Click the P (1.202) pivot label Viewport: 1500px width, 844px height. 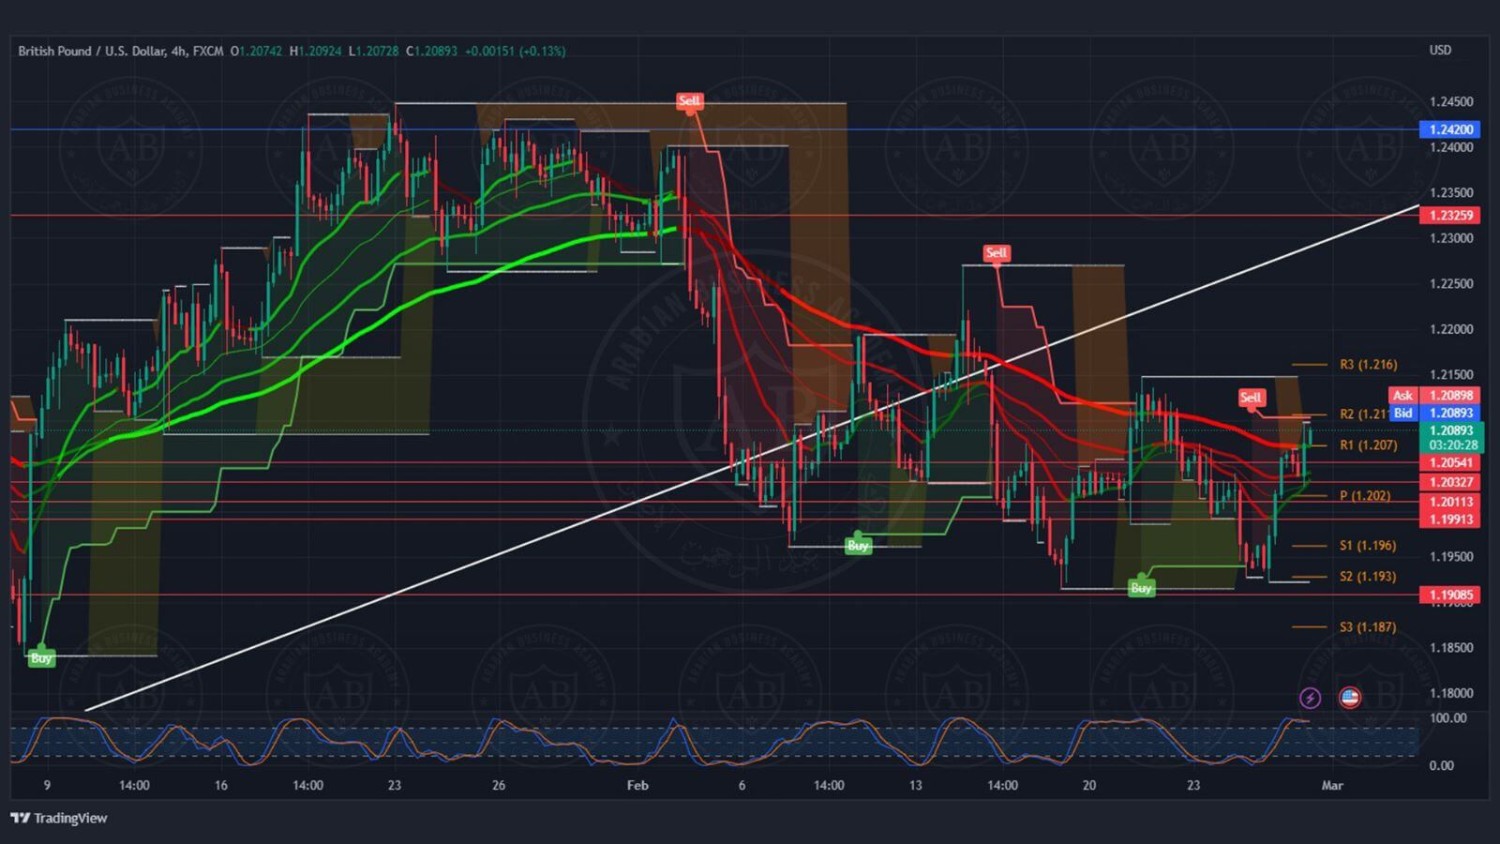click(x=1365, y=496)
